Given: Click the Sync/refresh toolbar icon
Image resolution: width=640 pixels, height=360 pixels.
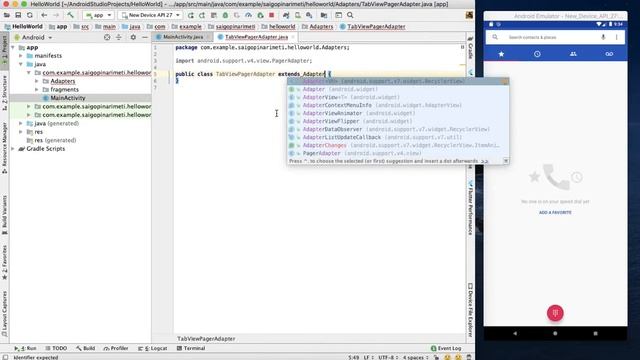Looking at the screenshot, I should point(29,15).
